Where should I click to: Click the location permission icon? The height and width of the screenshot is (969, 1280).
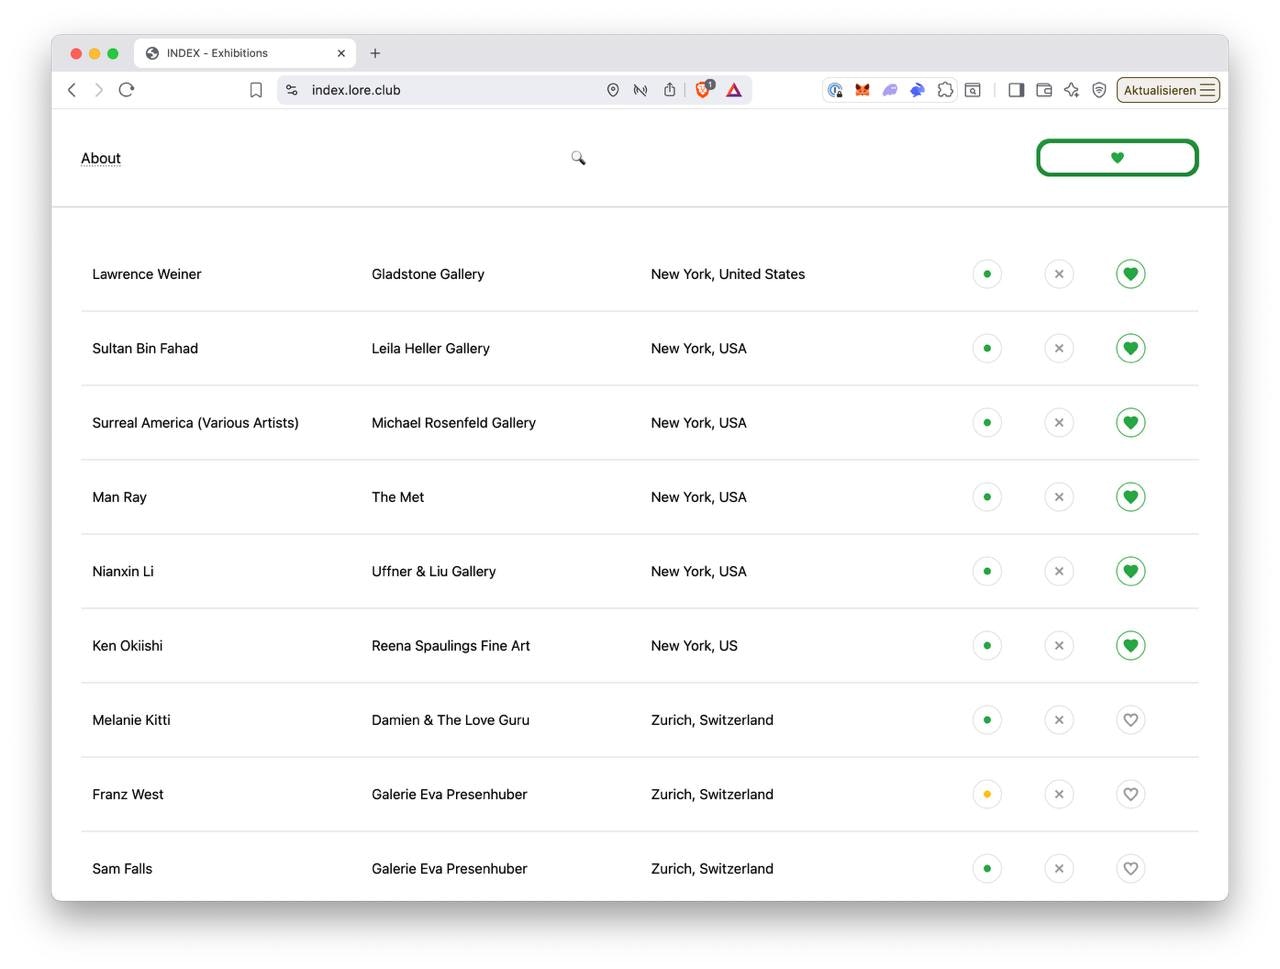(613, 90)
